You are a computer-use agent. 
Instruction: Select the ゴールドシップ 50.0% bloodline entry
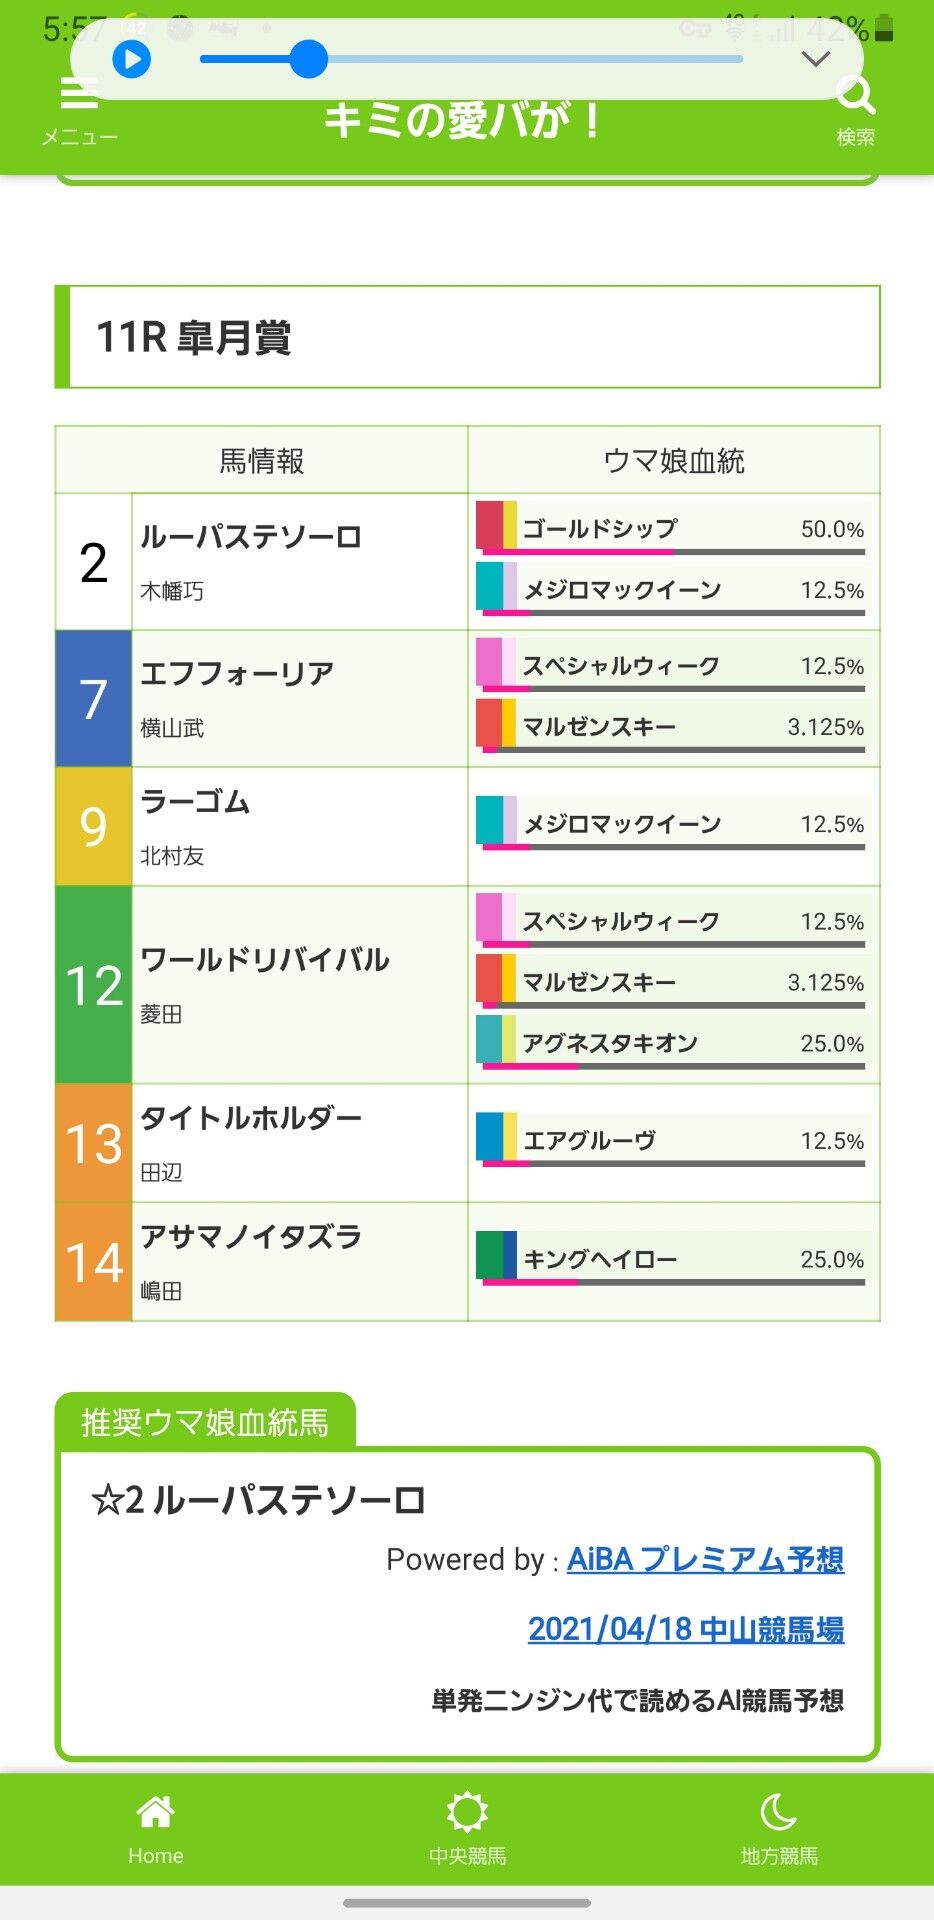[671, 529]
